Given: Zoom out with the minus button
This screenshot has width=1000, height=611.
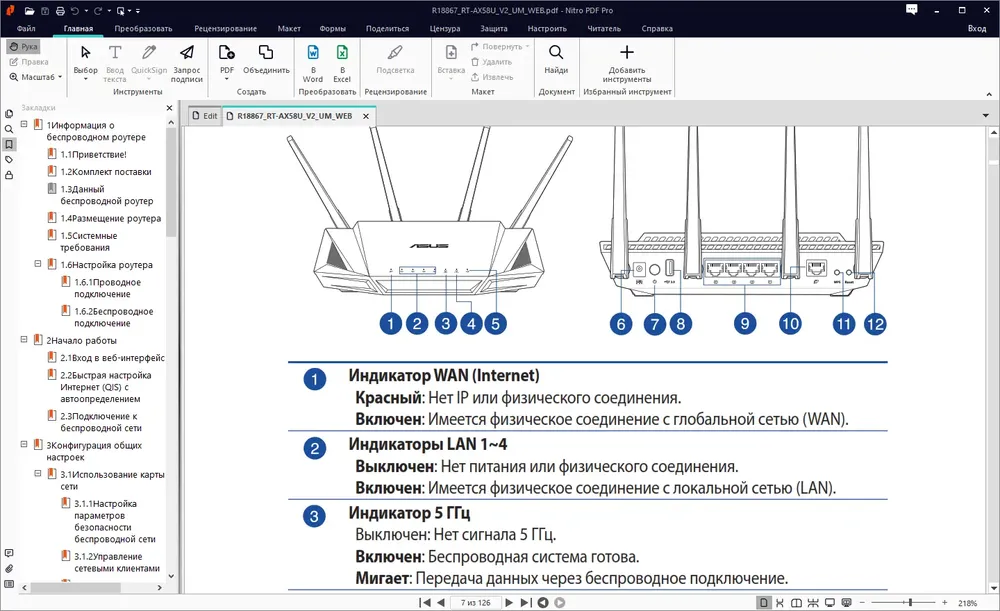Looking at the screenshot, I should click(862, 603).
